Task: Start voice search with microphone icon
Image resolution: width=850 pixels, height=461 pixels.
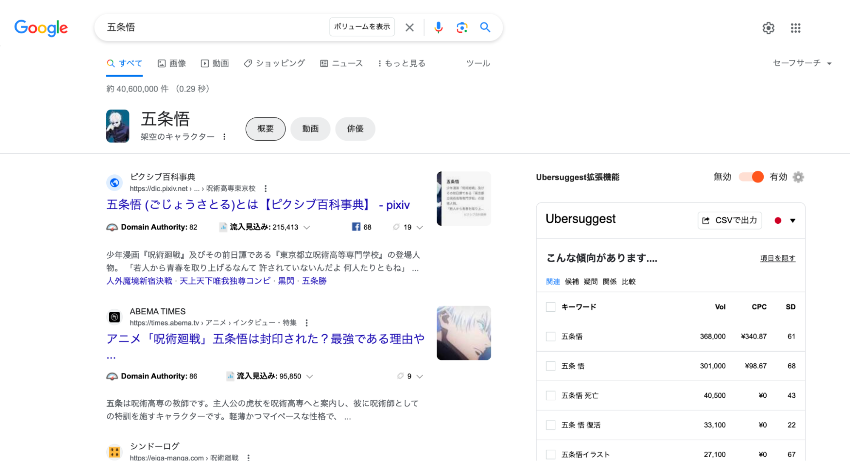Action: click(x=439, y=27)
